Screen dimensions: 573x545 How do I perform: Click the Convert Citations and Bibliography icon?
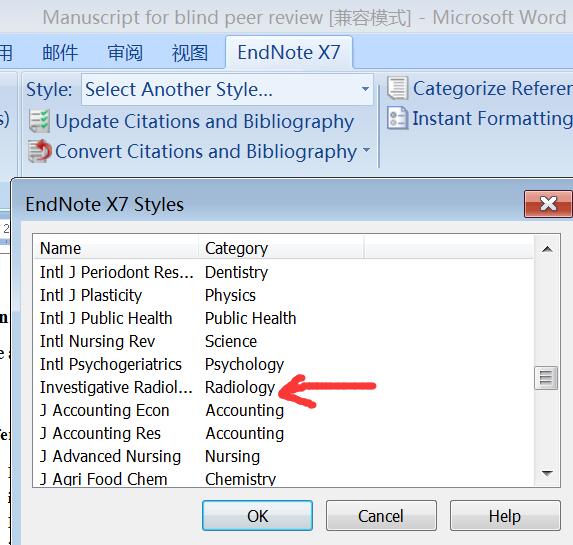(x=40, y=151)
